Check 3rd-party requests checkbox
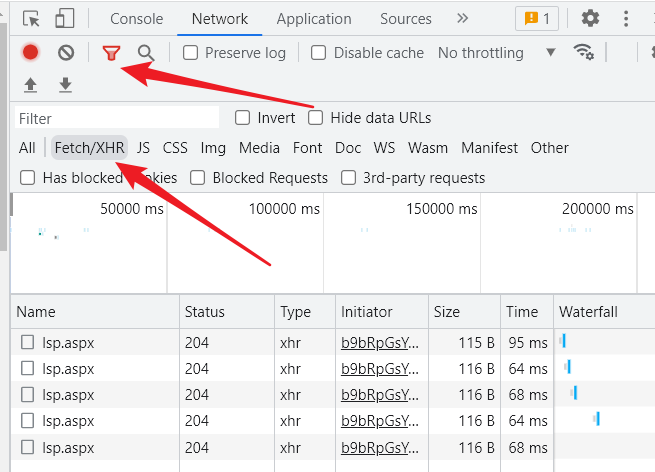 tap(348, 178)
